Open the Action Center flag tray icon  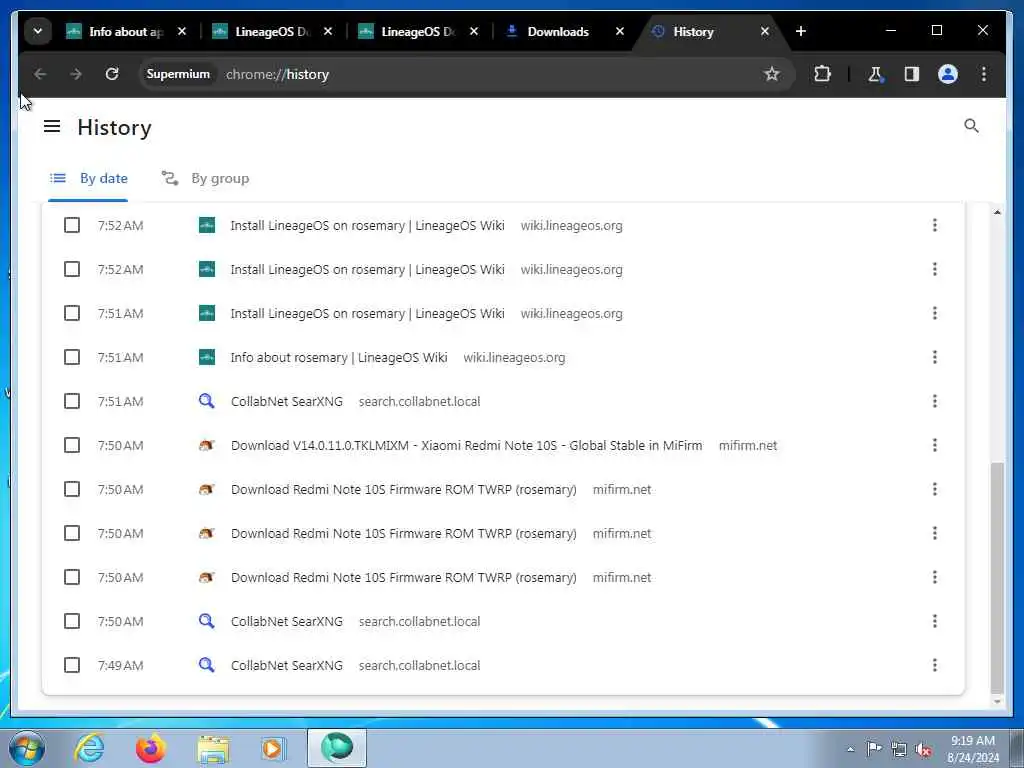(873, 749)
